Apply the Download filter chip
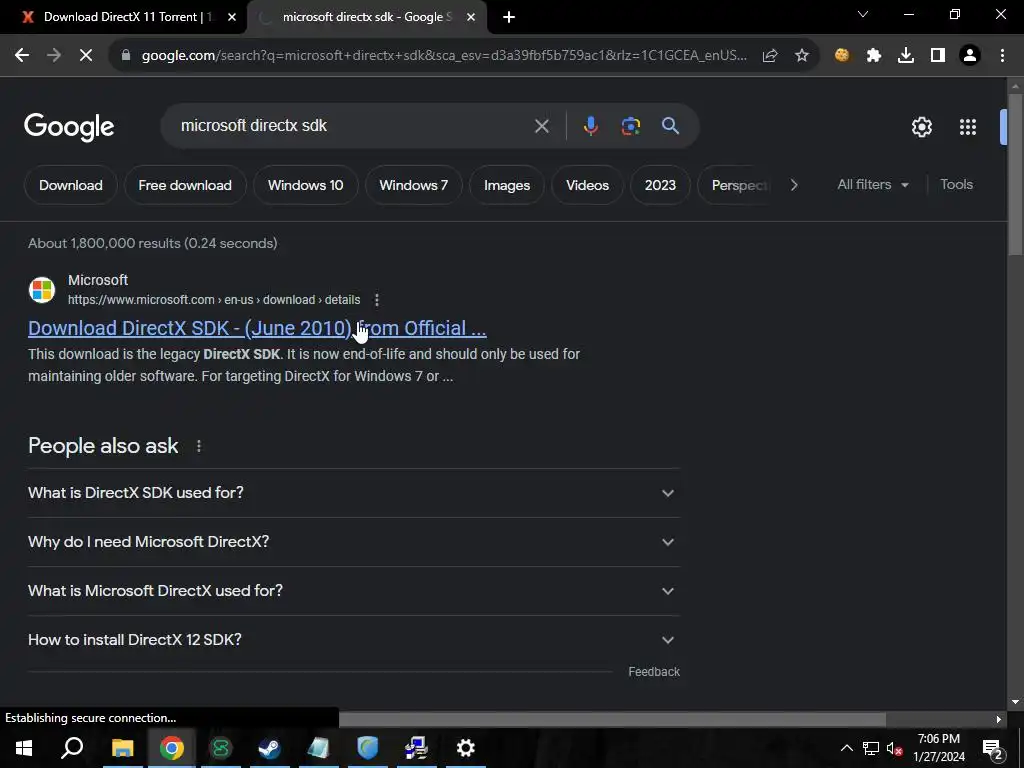 tap(71, 185)
